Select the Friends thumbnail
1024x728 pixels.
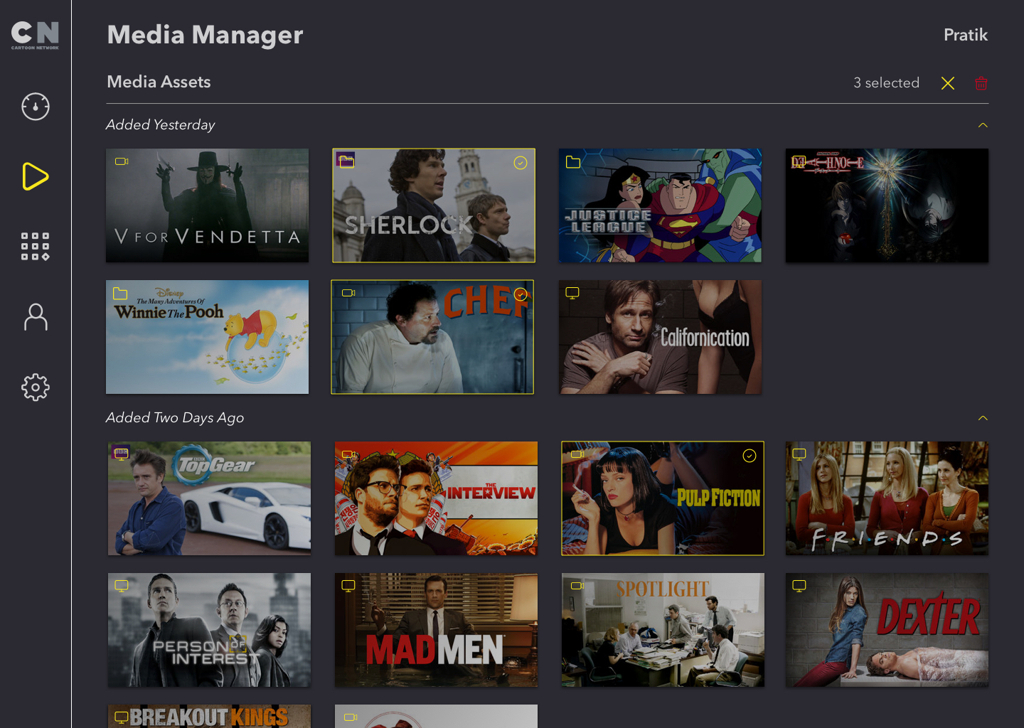click(x=886, y=498)
